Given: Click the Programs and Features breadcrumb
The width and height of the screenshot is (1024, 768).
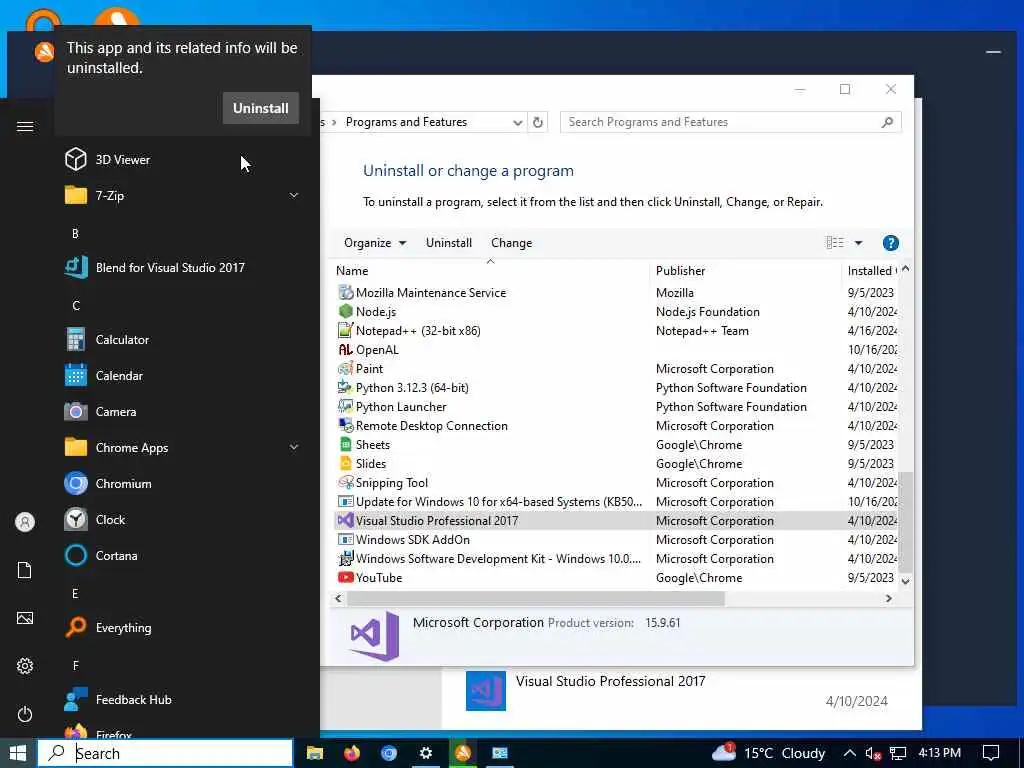Looking at the screenshot, I should tap(406, 122).
